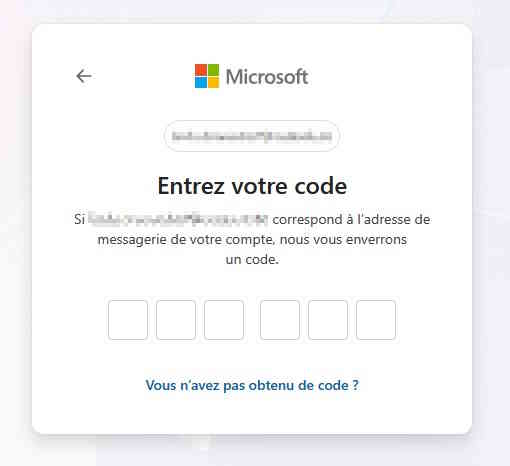
Task: Click the "Entrez votre code" heading
Action: tap(252, 186)
